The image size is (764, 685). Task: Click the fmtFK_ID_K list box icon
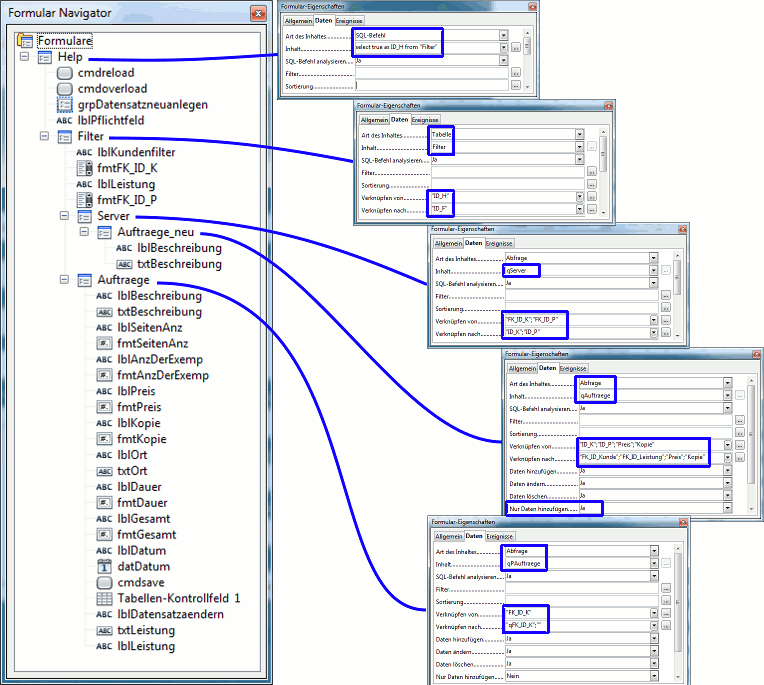click(x=85, y=168)
